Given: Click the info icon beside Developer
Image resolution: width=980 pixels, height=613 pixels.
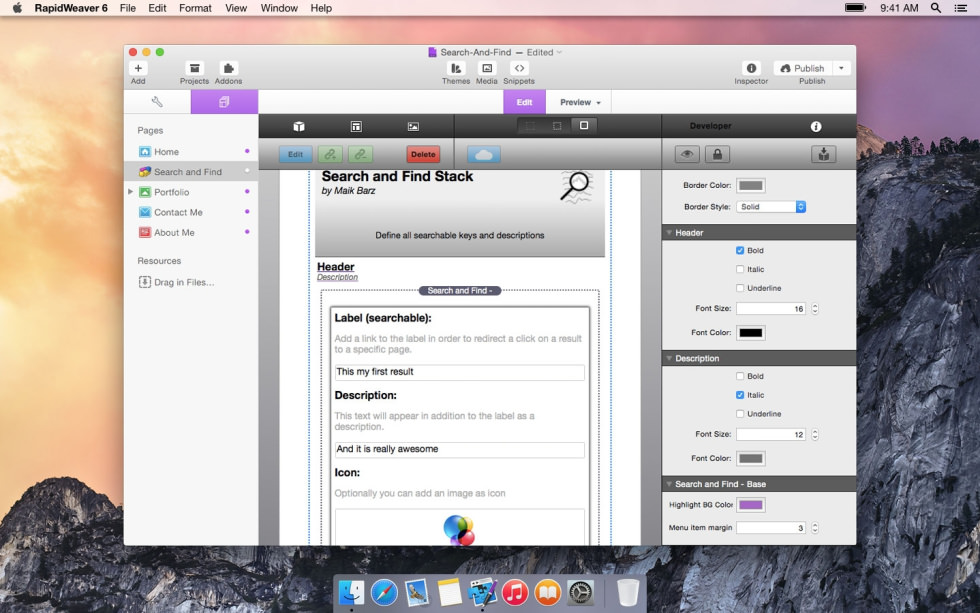Looking at the screenshot, I should 816,126.
